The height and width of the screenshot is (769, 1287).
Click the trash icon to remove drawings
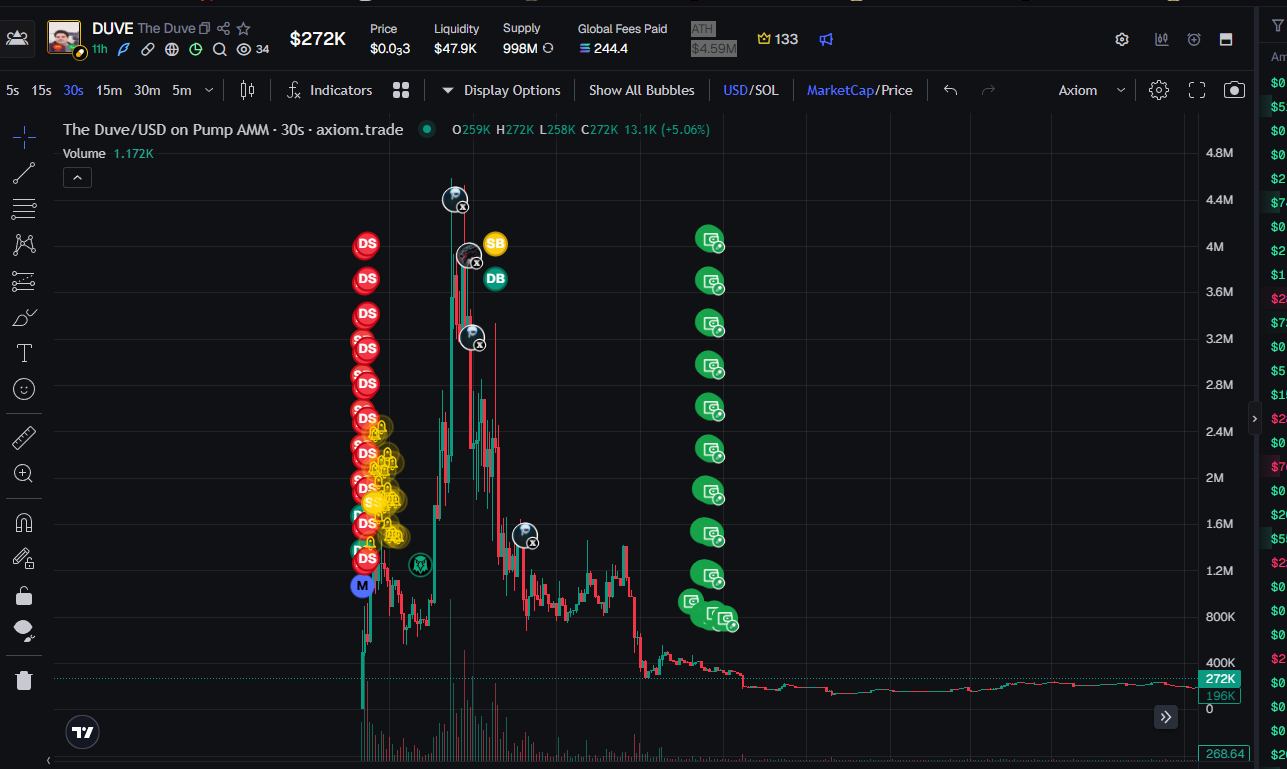point(24,680)
